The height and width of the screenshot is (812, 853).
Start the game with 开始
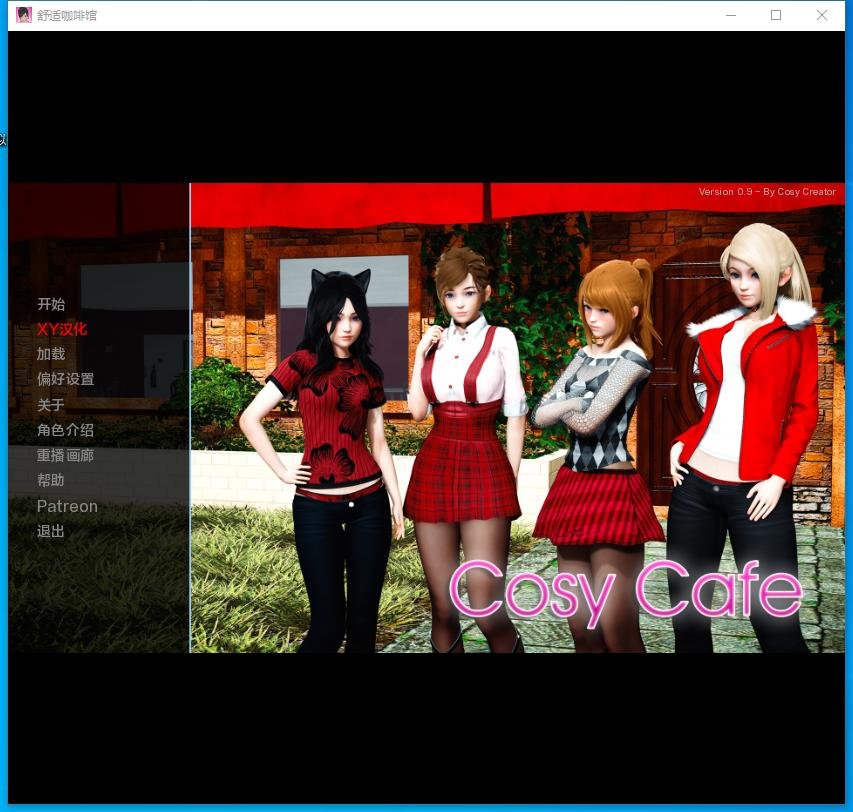pyautogui.click(x=51, y=304)
